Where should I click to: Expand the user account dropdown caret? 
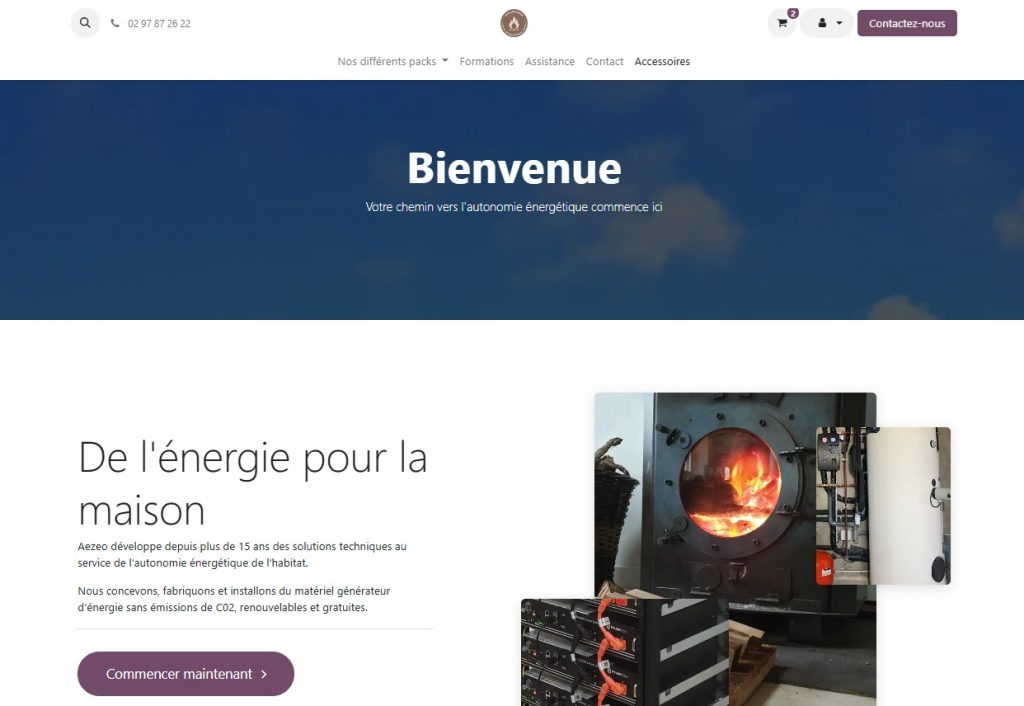point(839,24)
